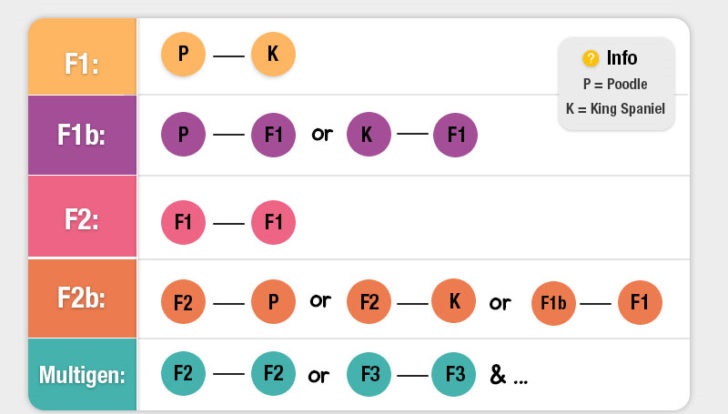Select the purple K circle in the F1b row
Screen dimensions: 728x414
[x=369, y=135]
